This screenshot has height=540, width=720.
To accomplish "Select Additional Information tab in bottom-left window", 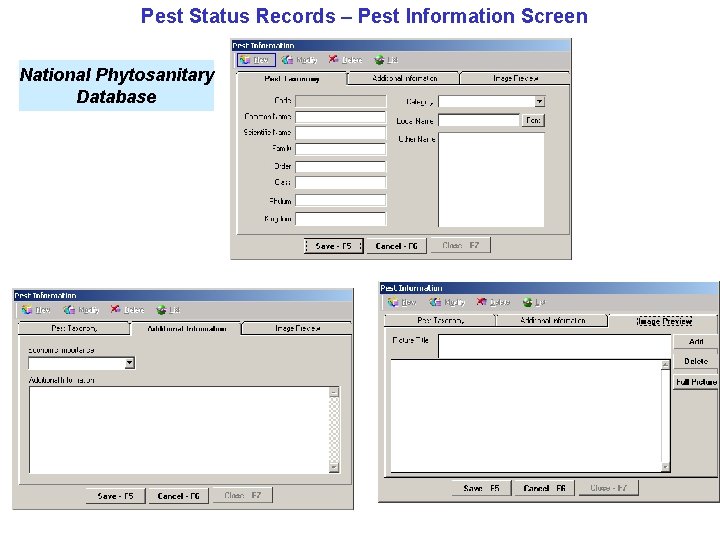I will point(186,329).
